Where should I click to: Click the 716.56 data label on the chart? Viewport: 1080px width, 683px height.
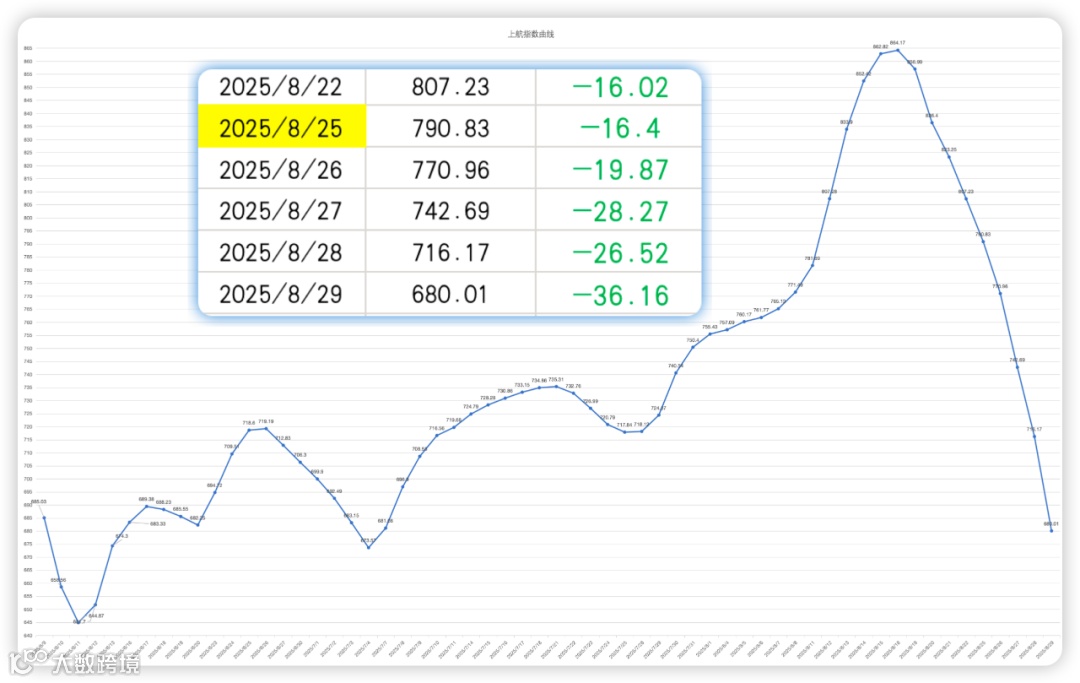[x=437, y=428]
